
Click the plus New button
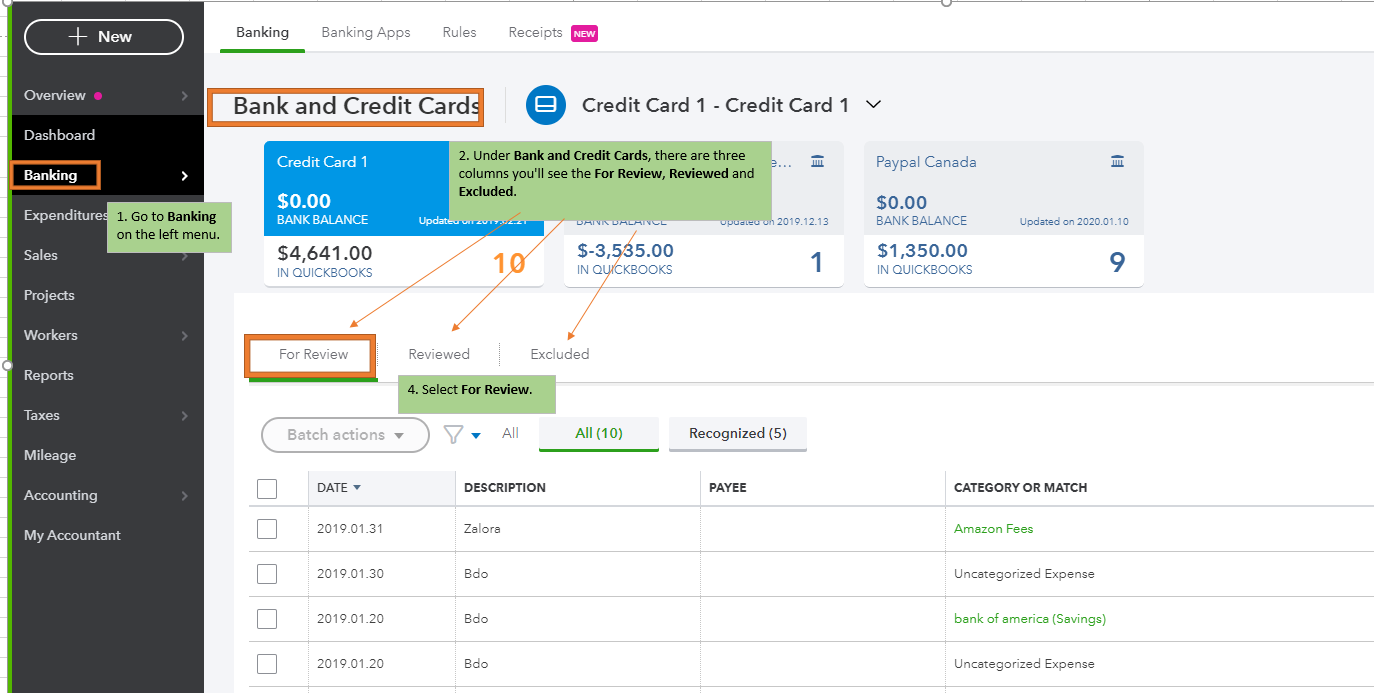[x=104, y=37]
